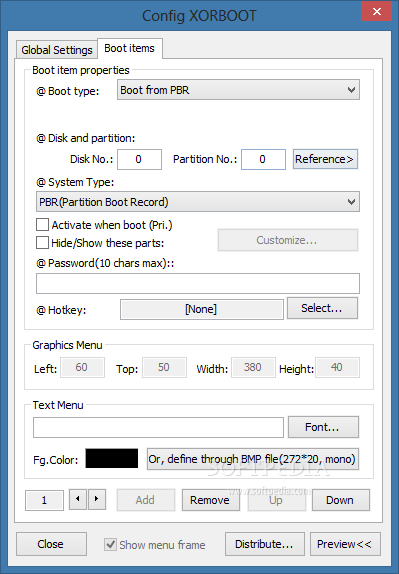Click the Partition No. input field
399x574 pixels.
pyautogui.click(x=263, y=159)
